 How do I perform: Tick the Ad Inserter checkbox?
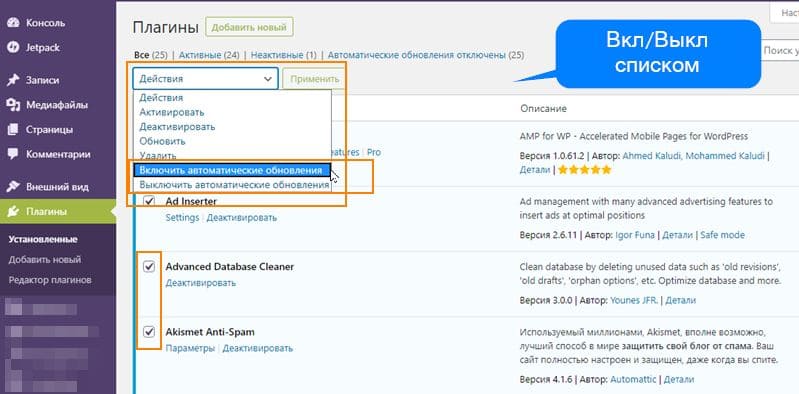coord(149,201)
